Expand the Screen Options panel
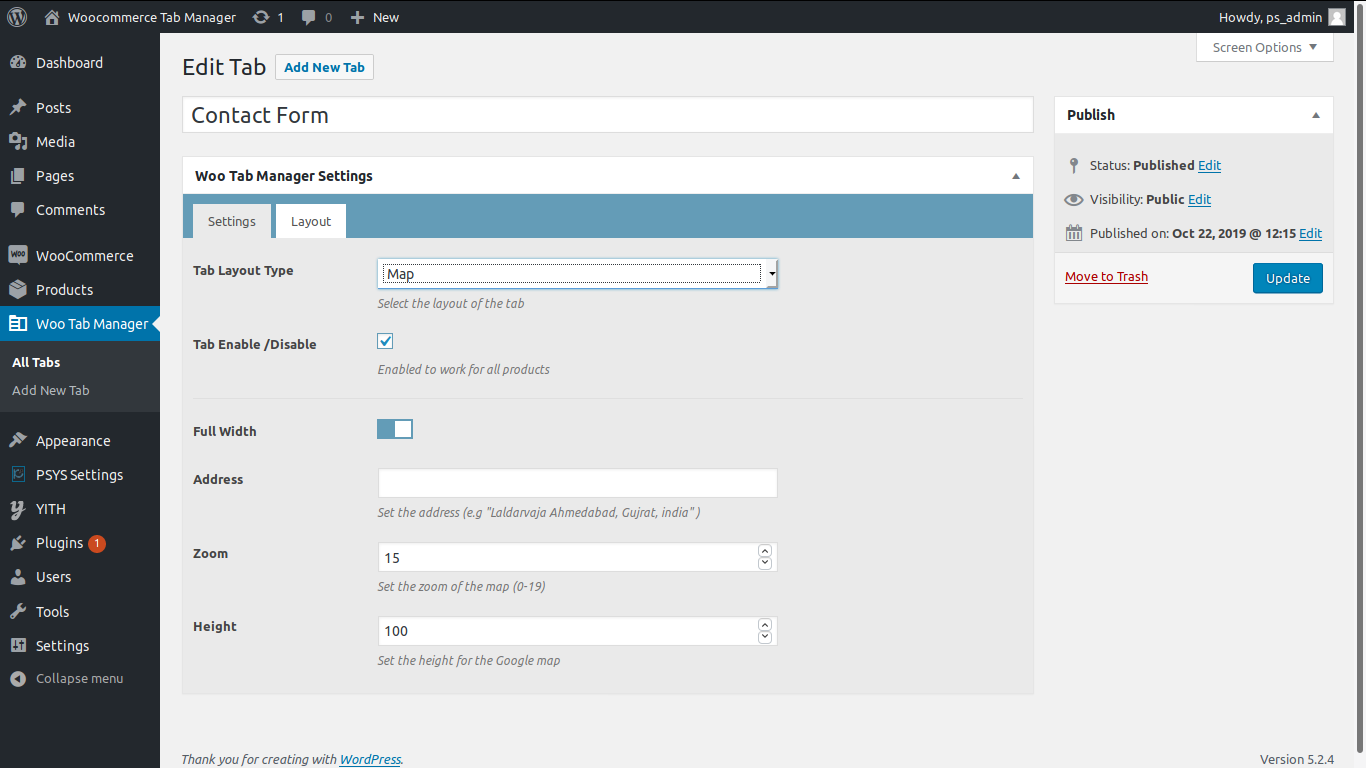This screenshot has height=768, width=1366. click(1264, 47)
